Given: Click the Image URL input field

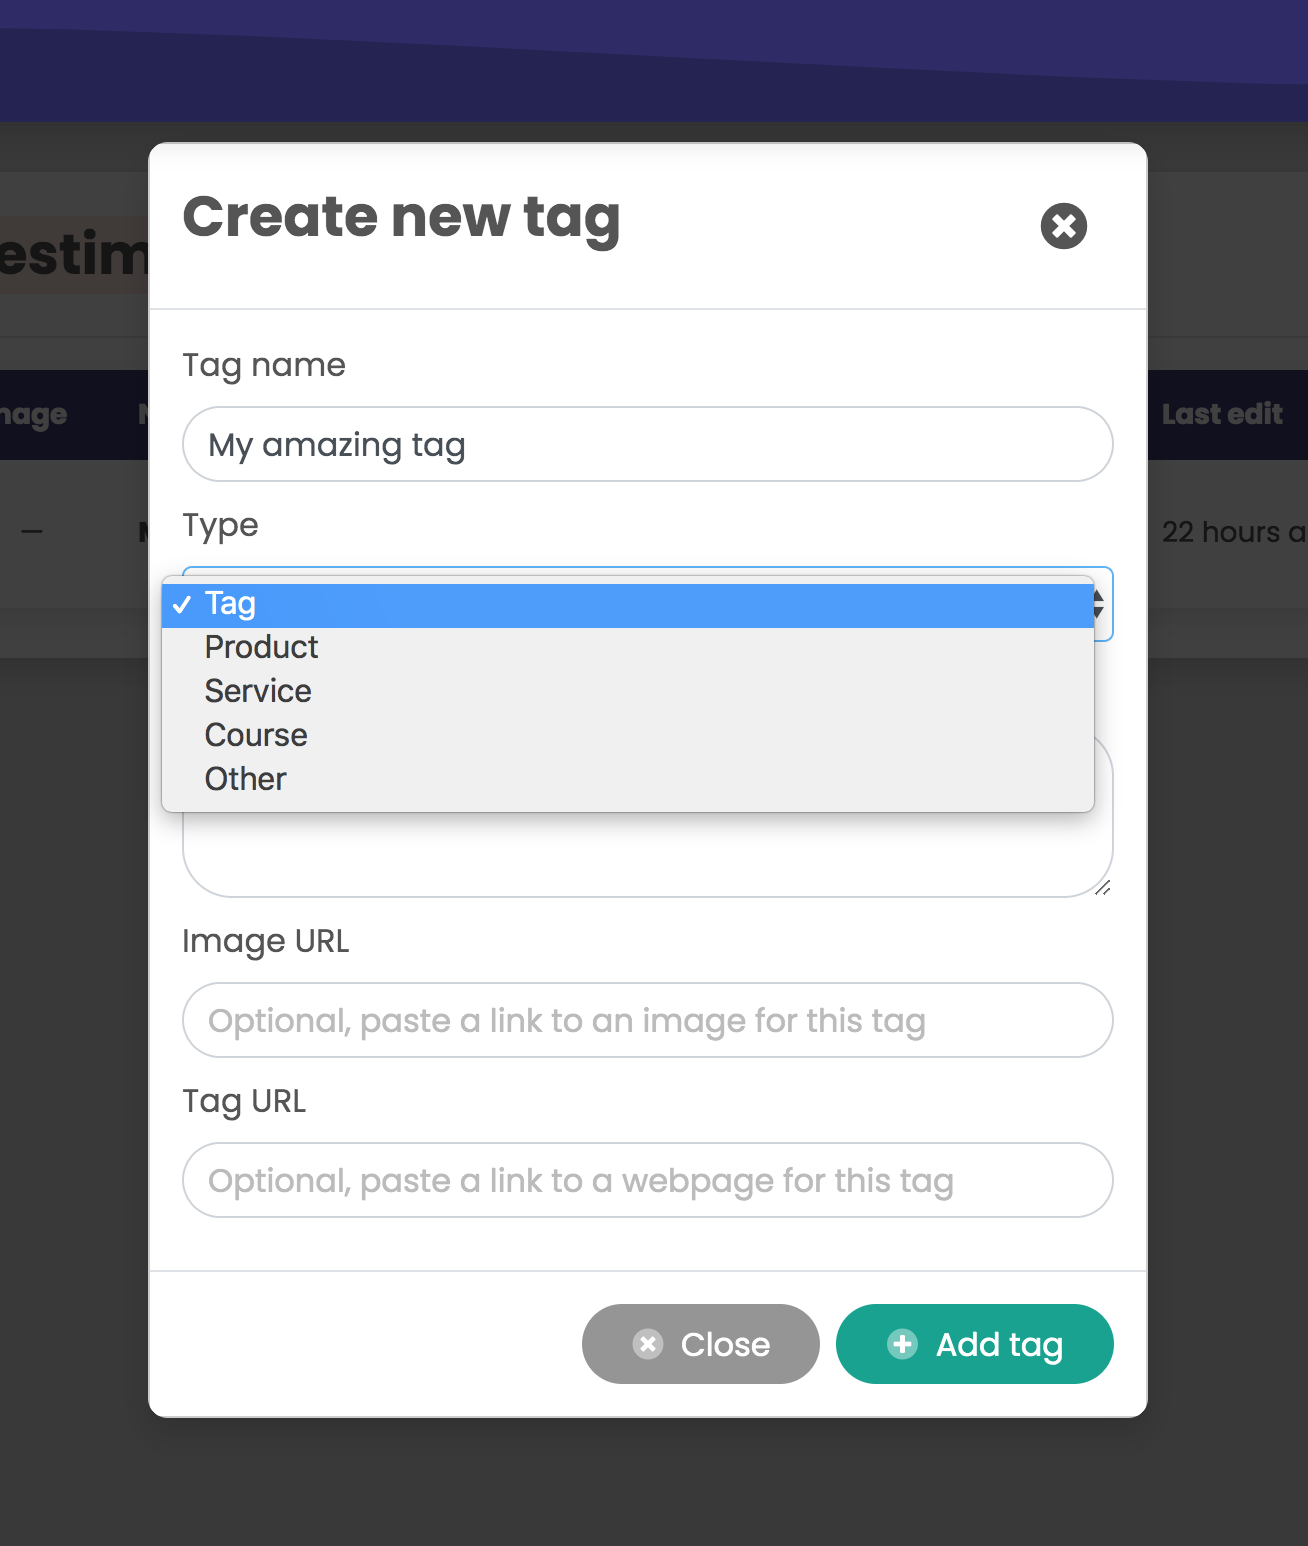Looking at the screenshot, I should point(647,1020).
